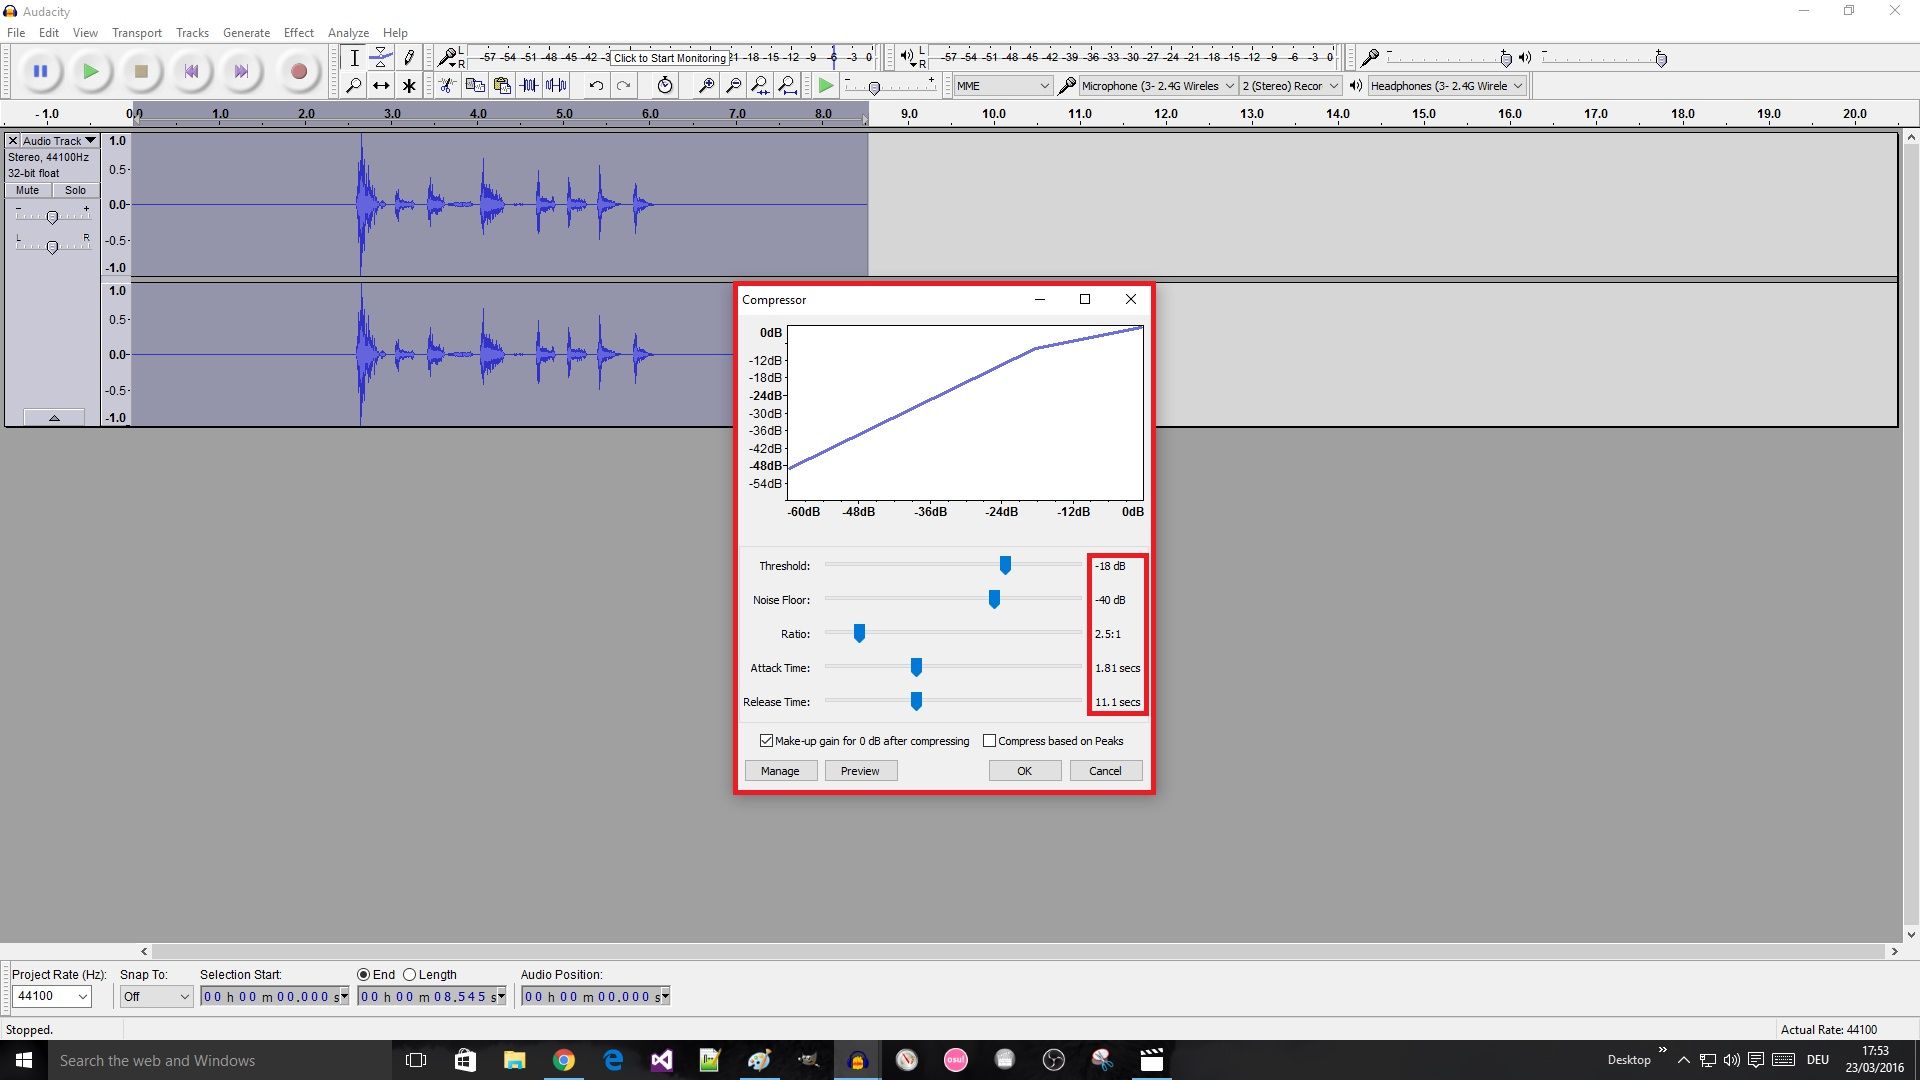The height and width of the screenshot is (1080, 1920).
Task: Click the Fit Project zoom icon
Action: [787, 86]
